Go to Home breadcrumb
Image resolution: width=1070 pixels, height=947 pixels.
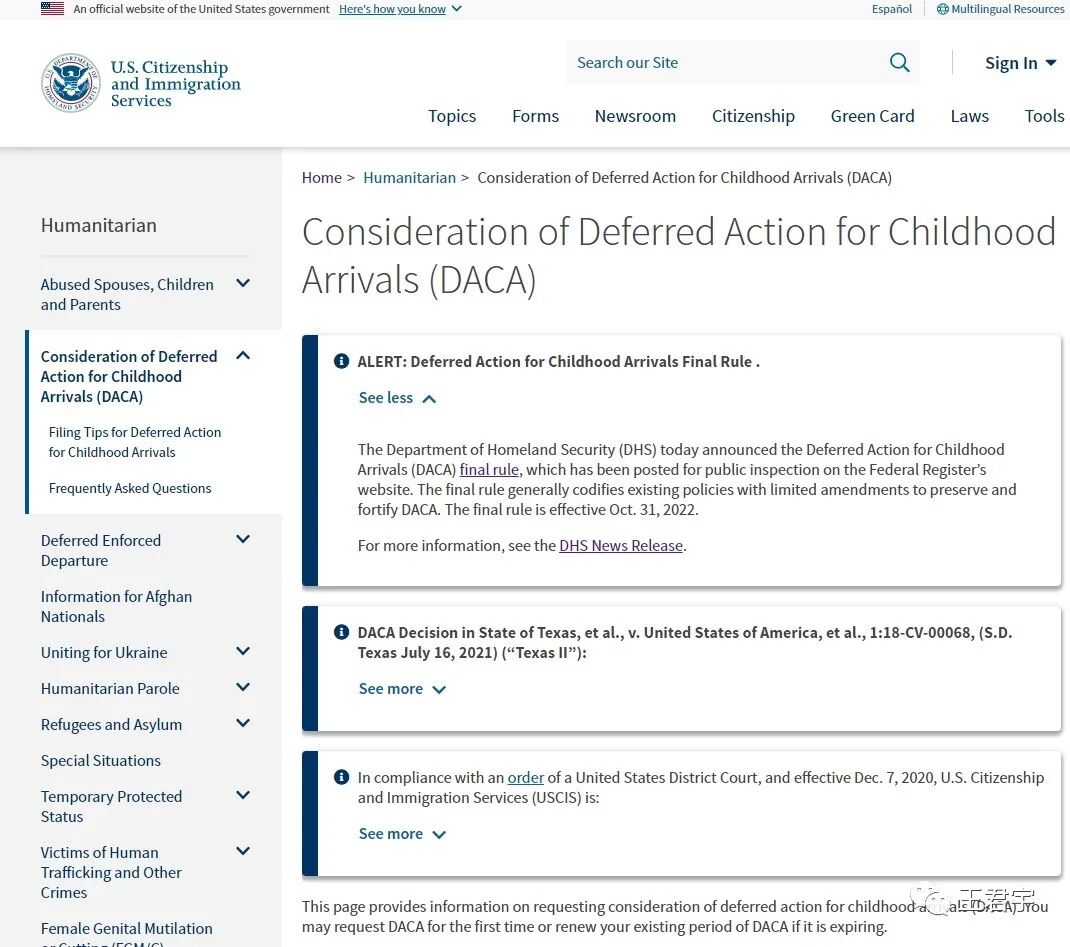[321, 177]
